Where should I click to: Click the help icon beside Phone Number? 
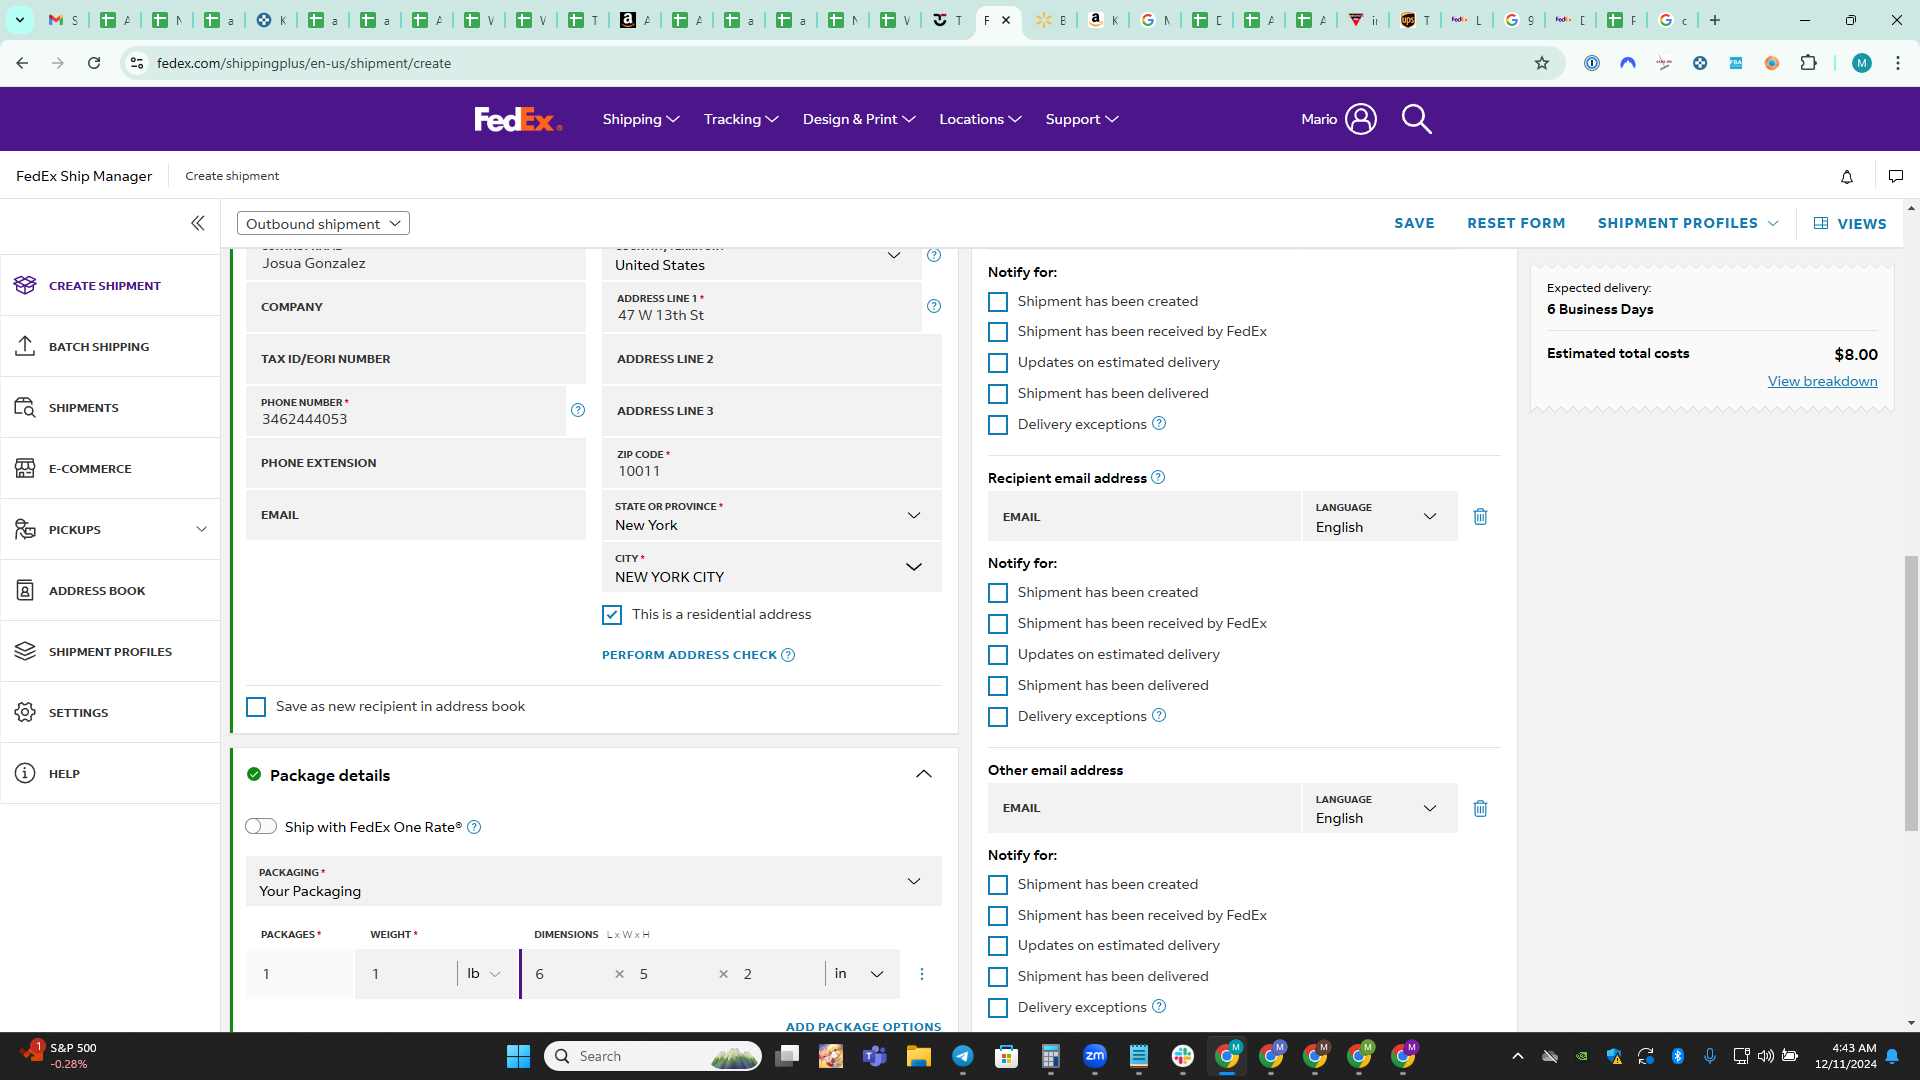point(578,410)
